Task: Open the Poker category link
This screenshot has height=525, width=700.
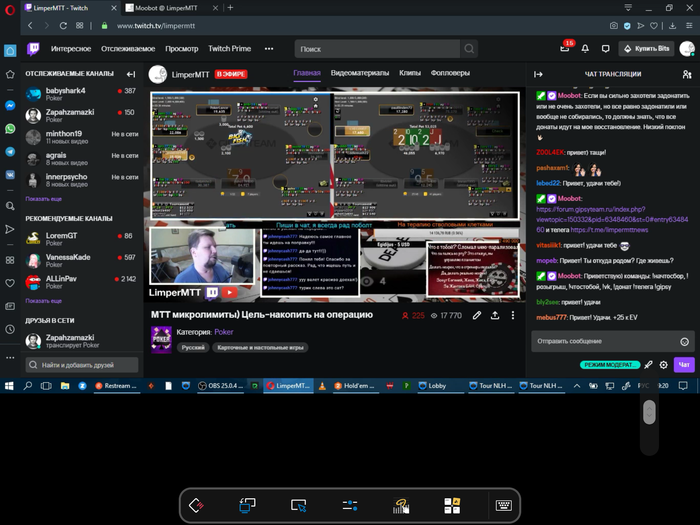Action: click(x=224, y=332)
